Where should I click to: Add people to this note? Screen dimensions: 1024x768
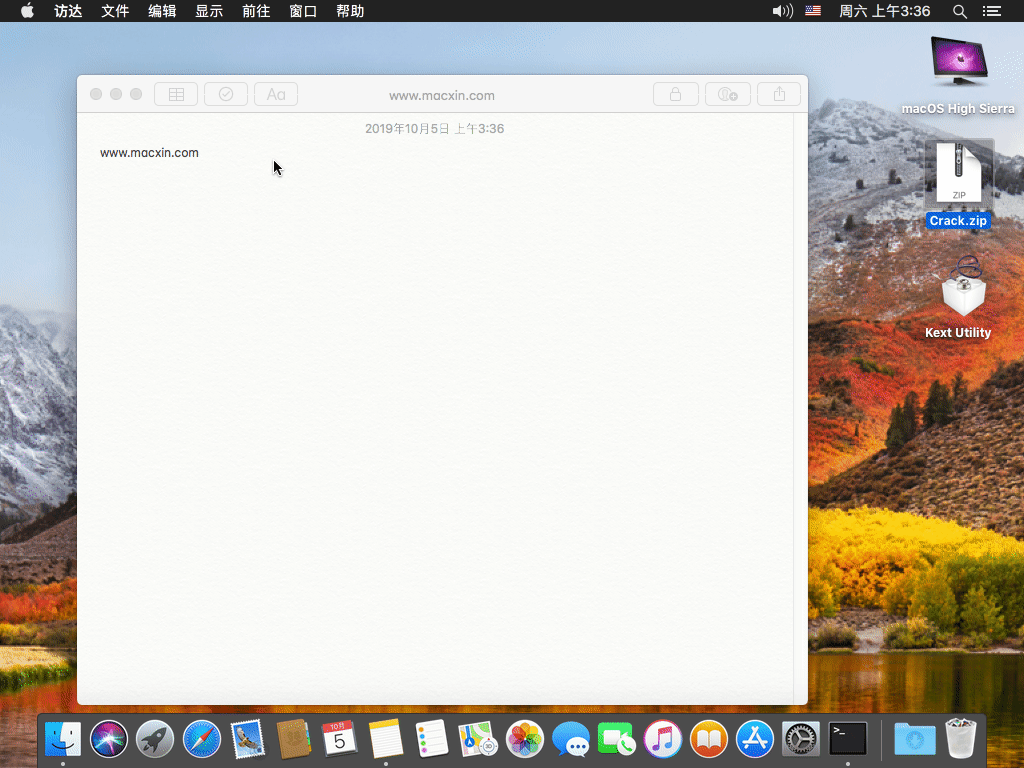click(x=728, y=94)
